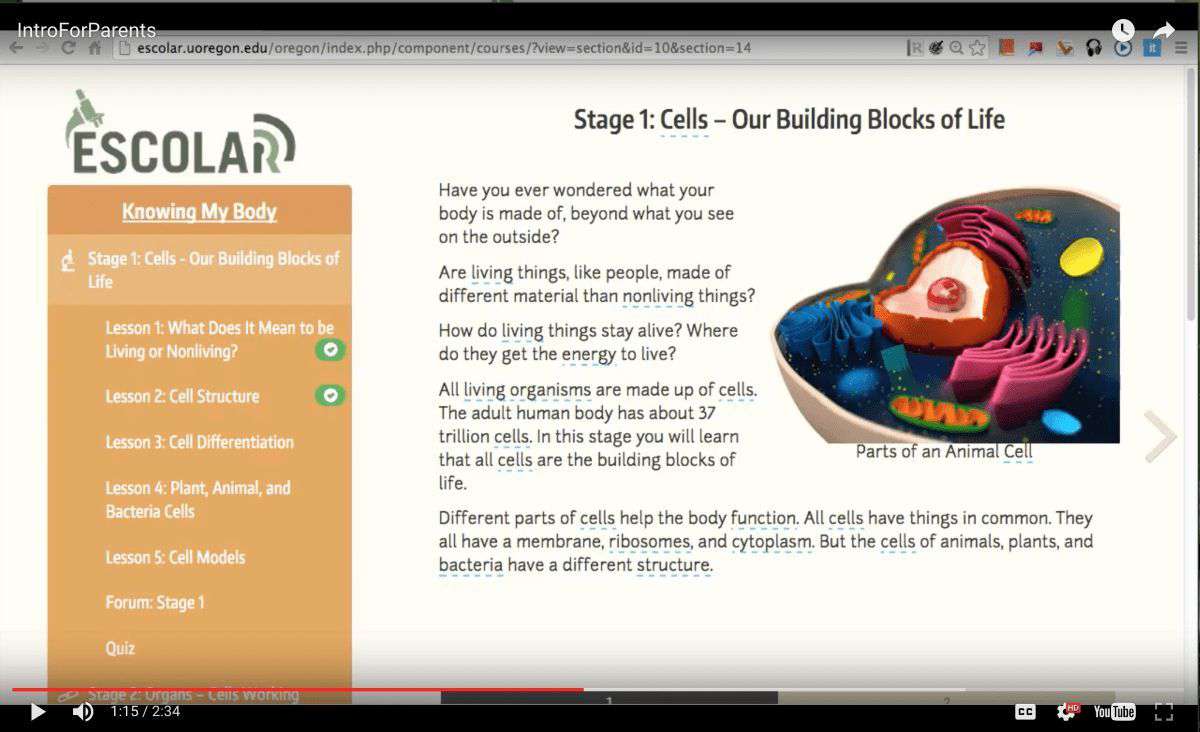Screen dimensions: 1200x732
Task: Click the rubber stamp extension icon
Action: point(1065,47)
